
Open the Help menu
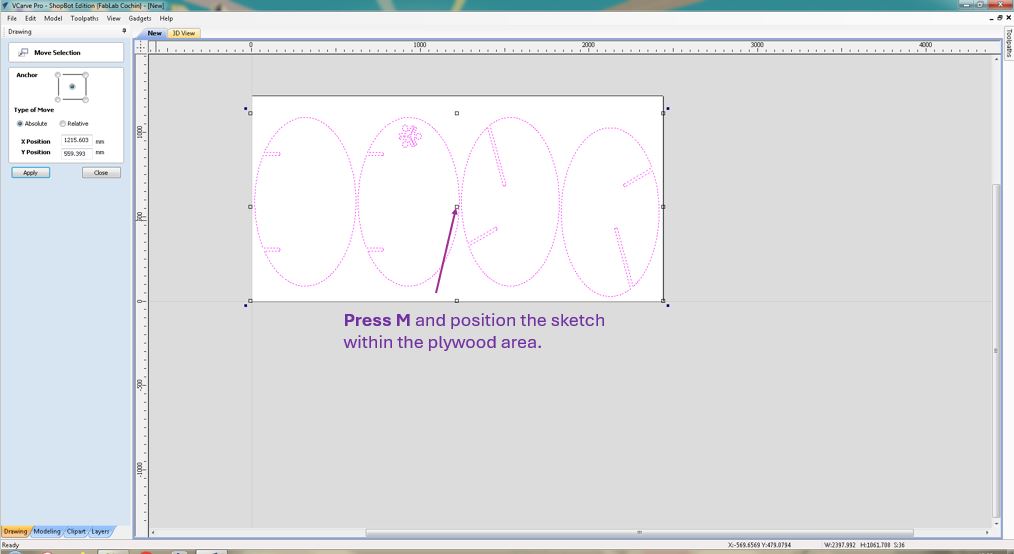tap(166, 18)
